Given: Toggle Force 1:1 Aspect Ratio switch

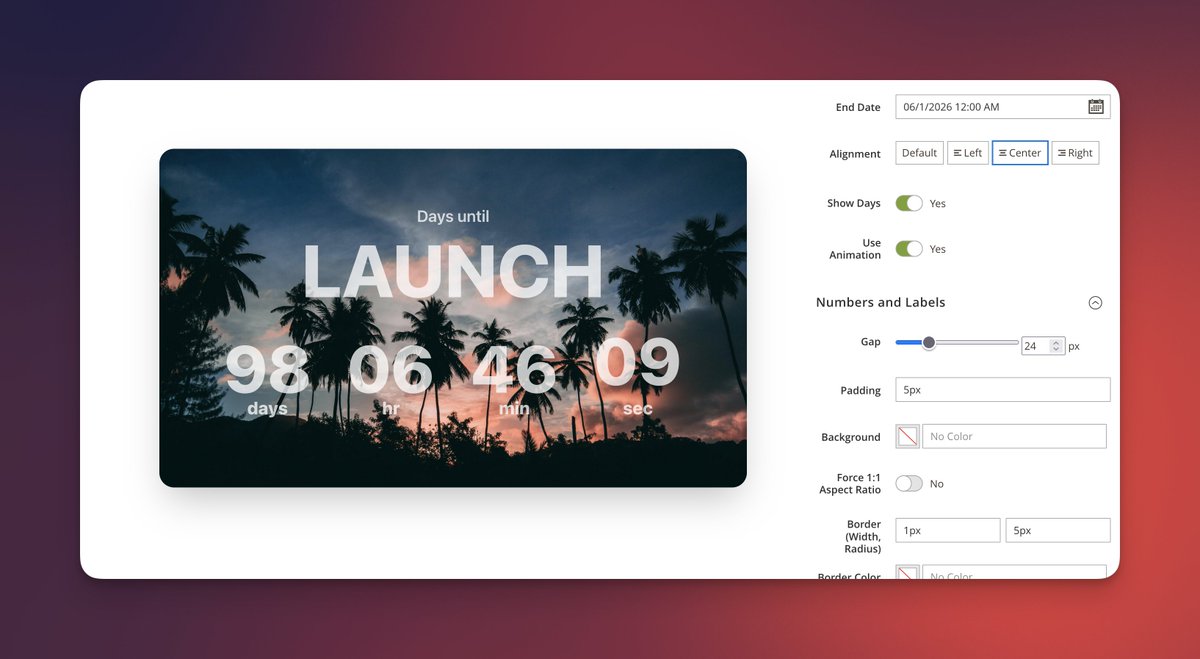Looking at the screenshot, I should (909, 484).
